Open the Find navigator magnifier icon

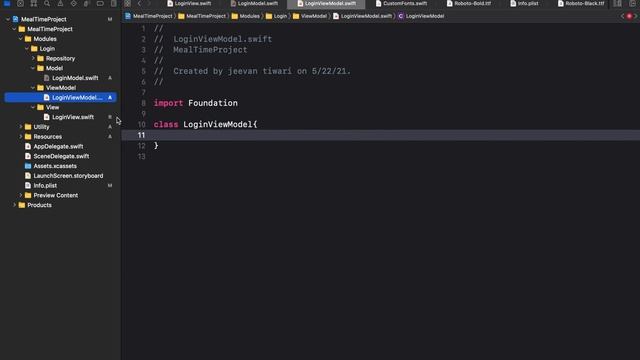pos(47,3)
